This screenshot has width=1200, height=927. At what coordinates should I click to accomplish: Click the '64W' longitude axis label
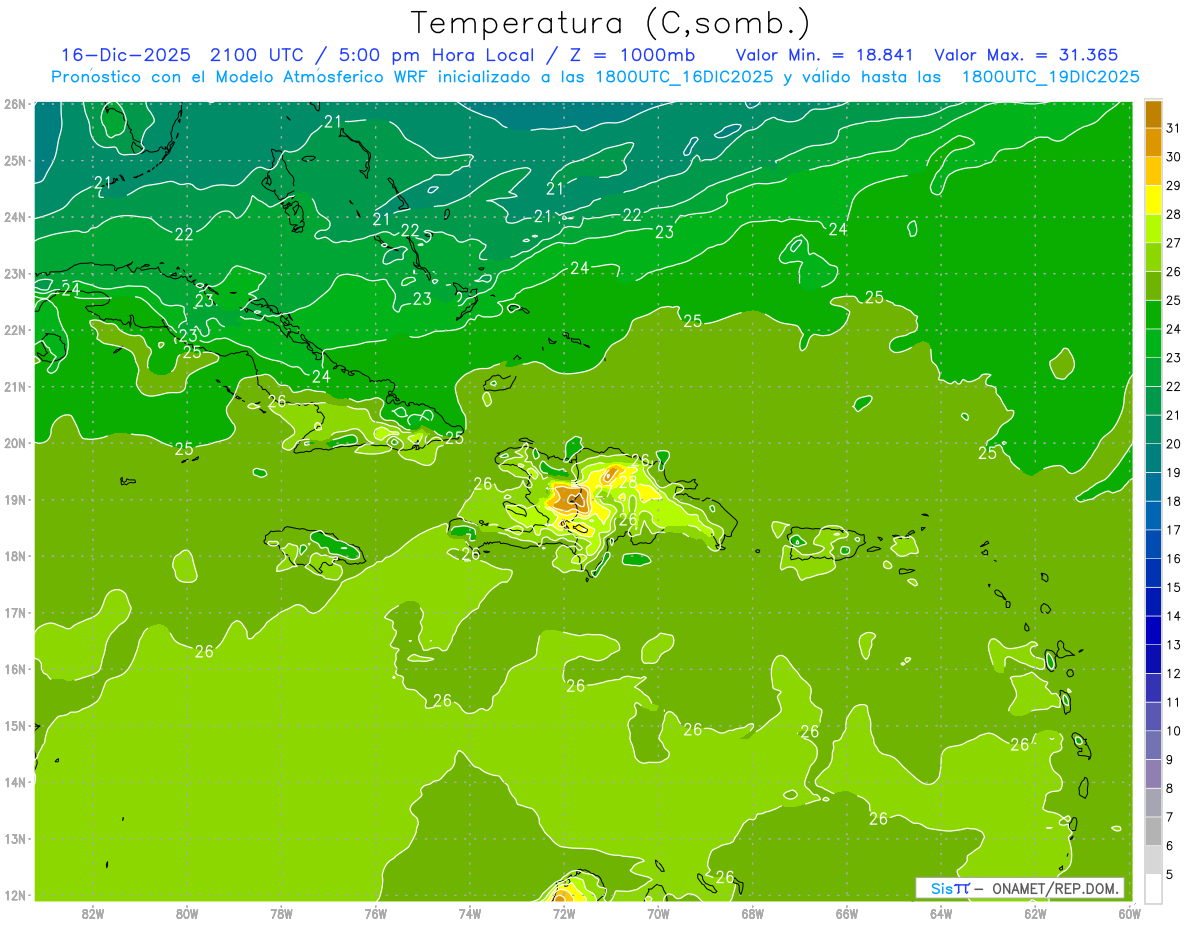click(941, 913)
